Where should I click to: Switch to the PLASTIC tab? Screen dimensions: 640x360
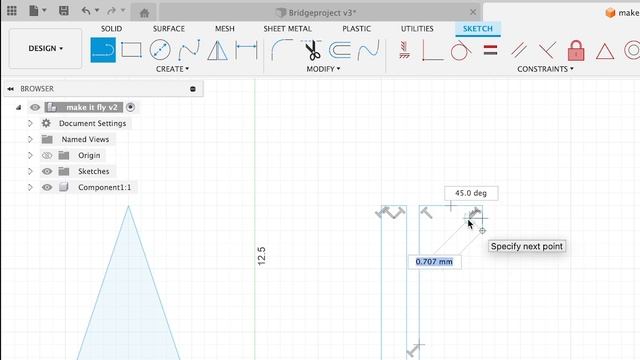(x=356, y=29)
